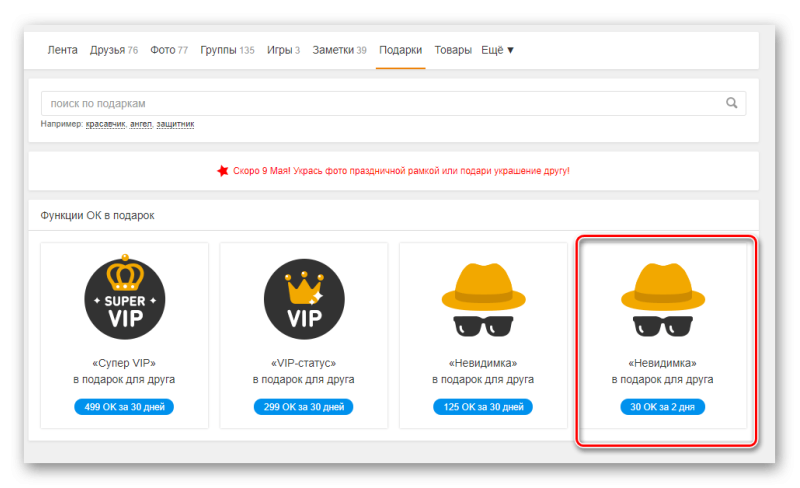Focus the поиск по подаркам field
The width and height of the screenshot is (800, 488).
(393, 104)
